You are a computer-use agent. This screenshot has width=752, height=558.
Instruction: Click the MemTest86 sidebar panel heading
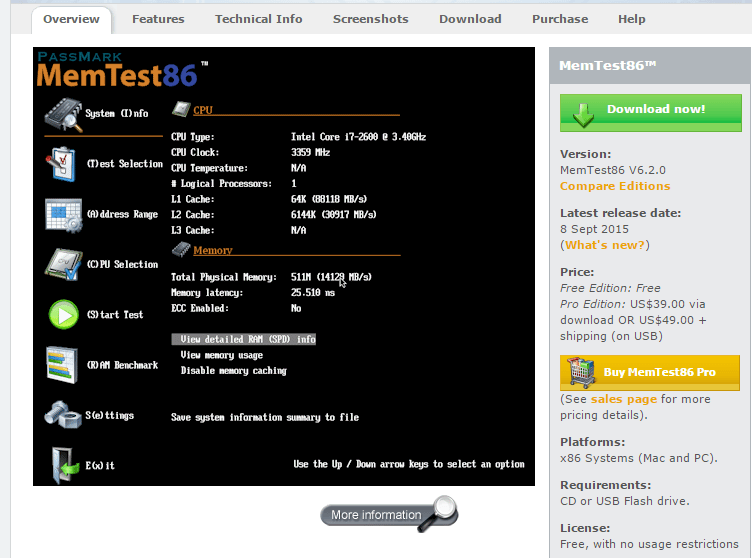point(608,65)
